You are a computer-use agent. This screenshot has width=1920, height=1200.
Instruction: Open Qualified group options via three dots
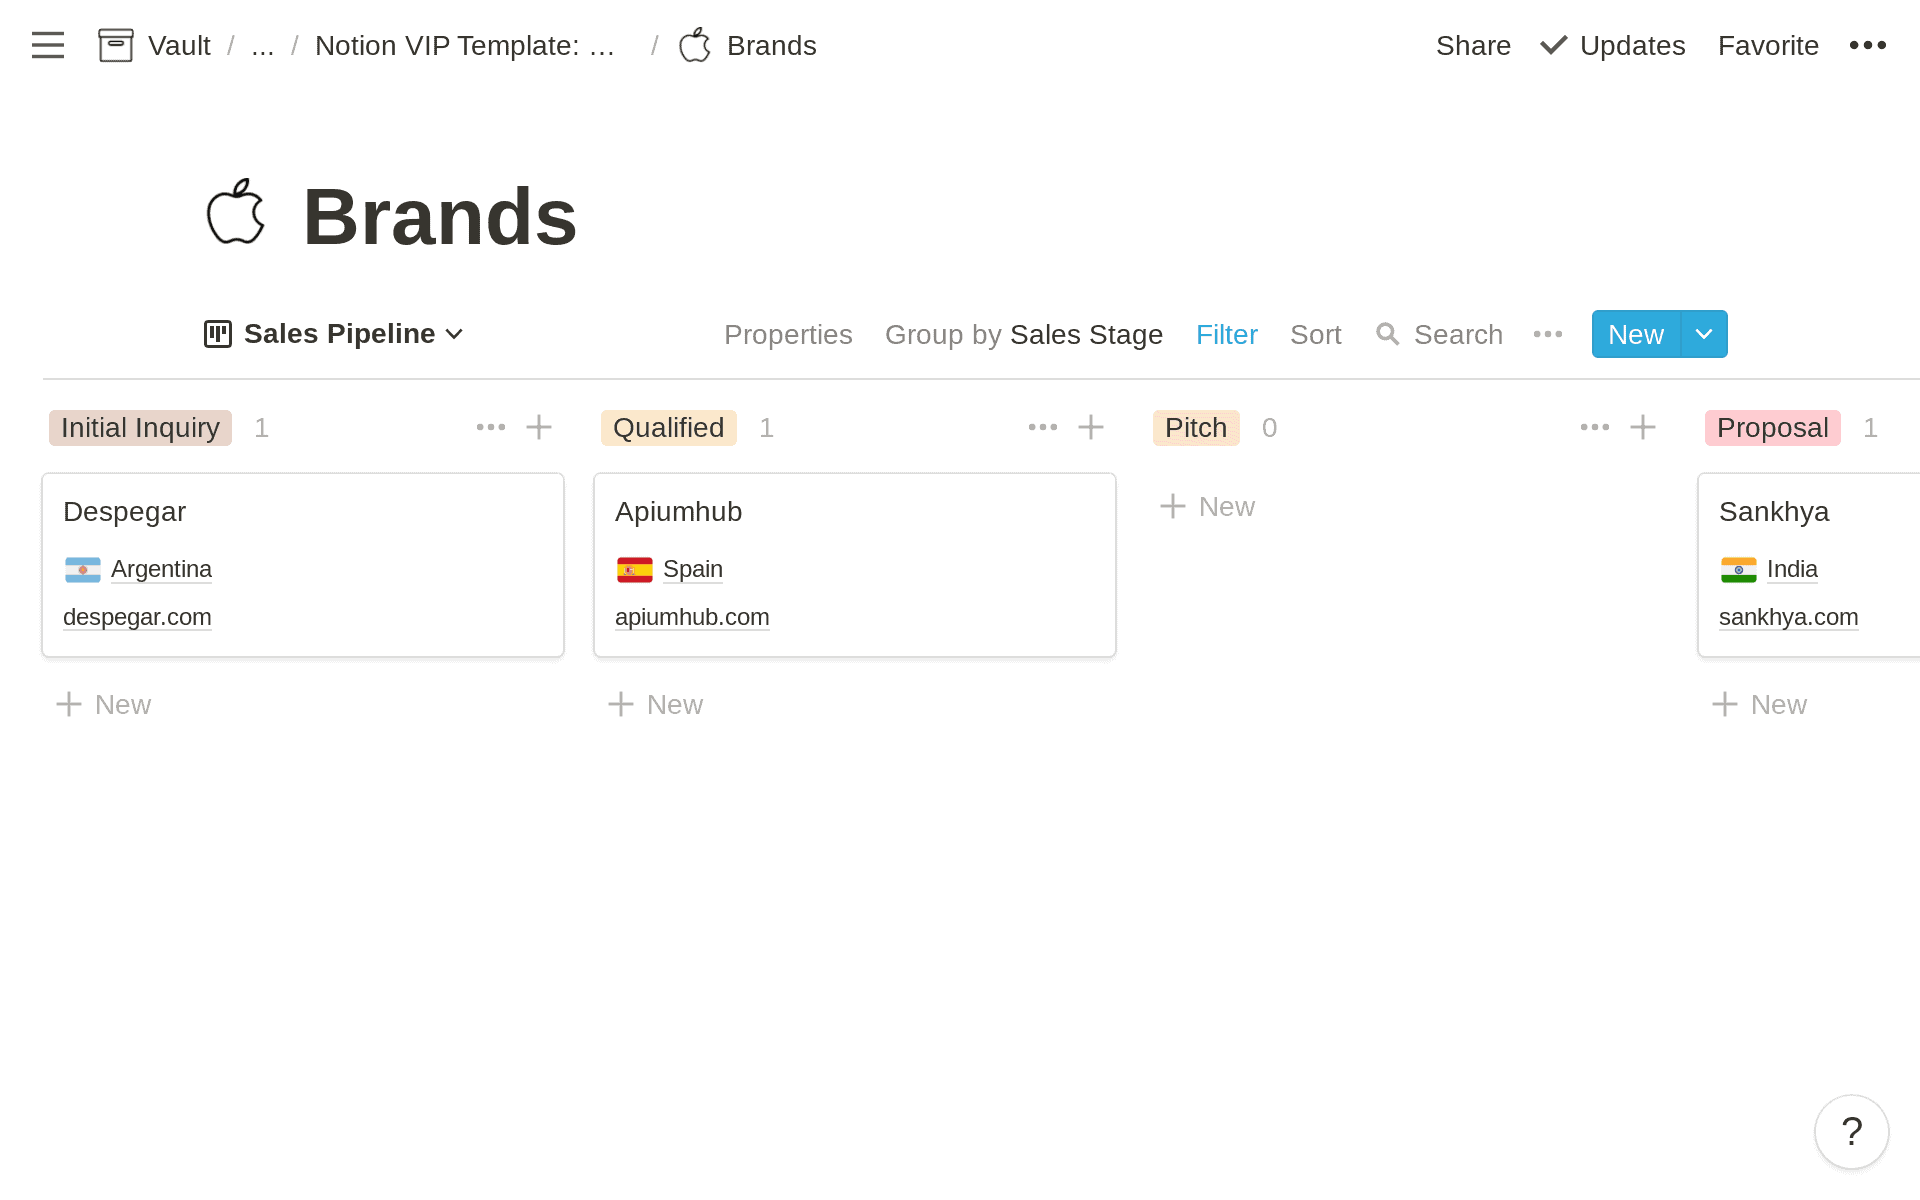click(1043, 427)
